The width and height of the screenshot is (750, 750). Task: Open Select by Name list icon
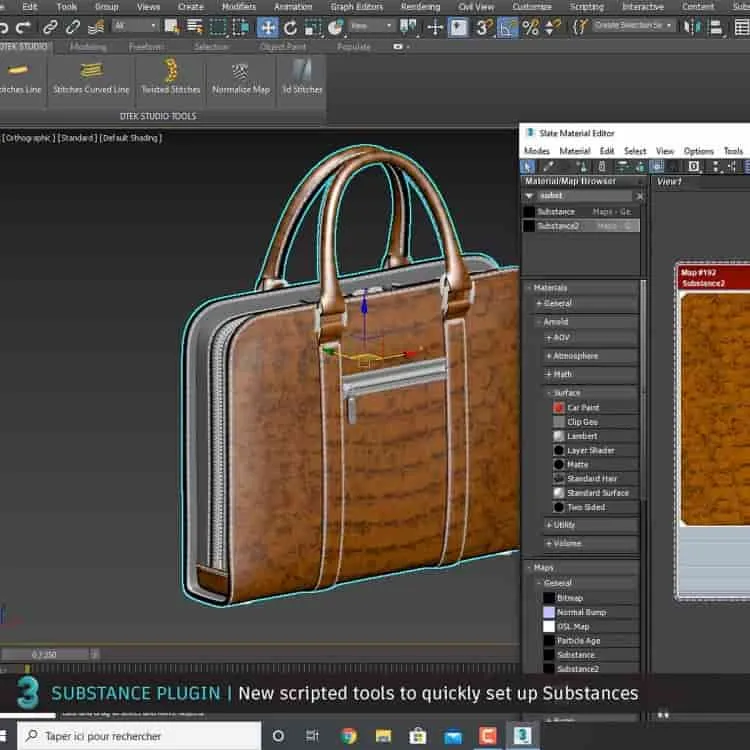pos(195,27)
